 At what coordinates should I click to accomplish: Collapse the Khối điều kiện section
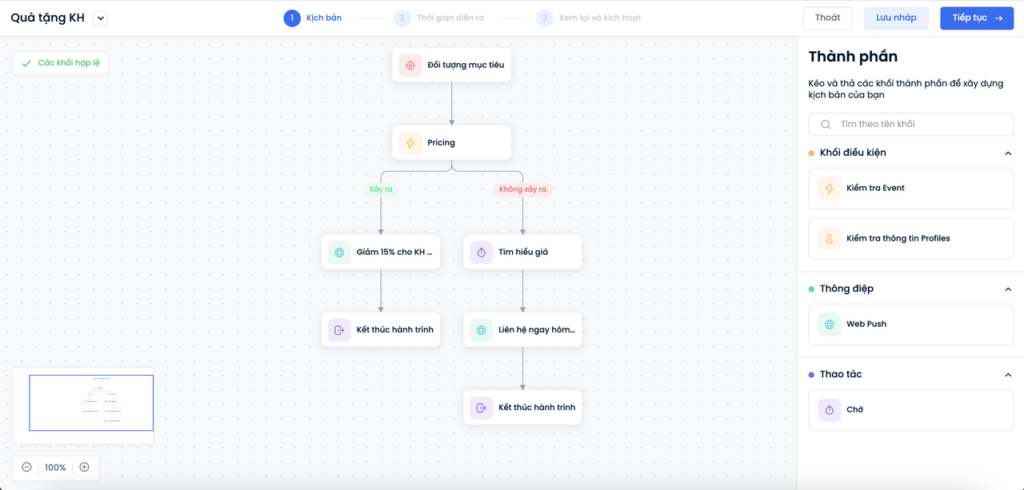1008,153
